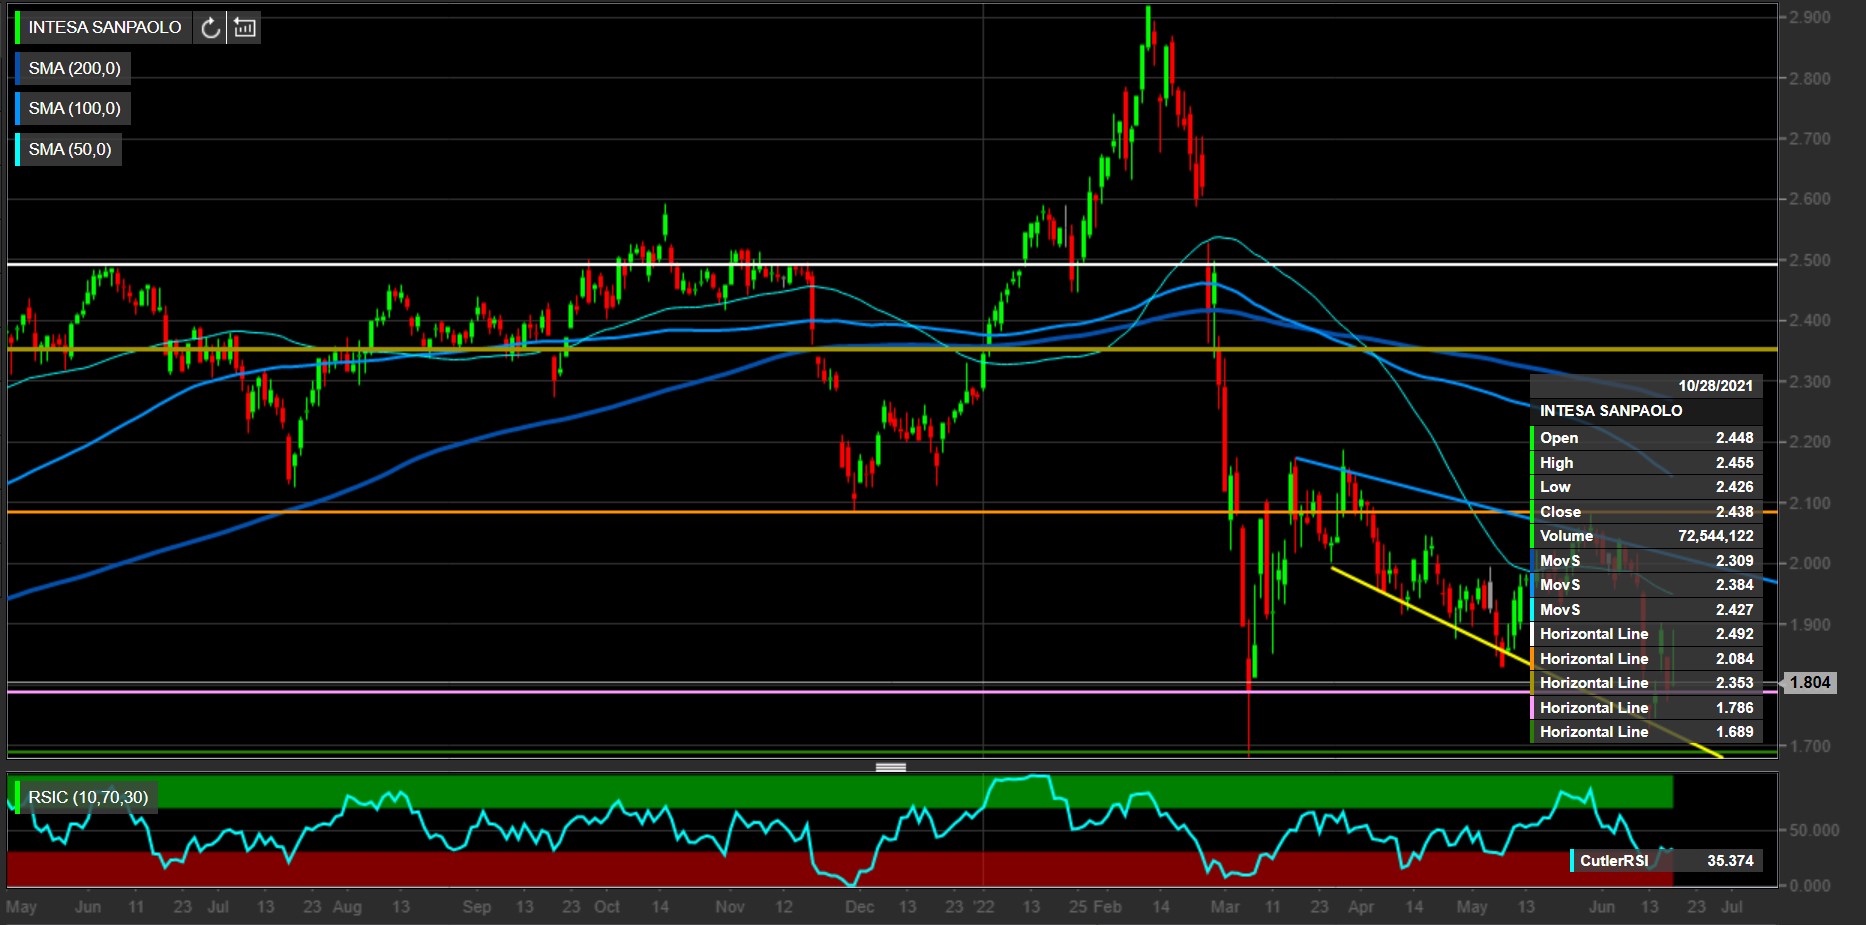
Task: Click the Horizontal Line 2.492 row
Action: point(1646,634)
